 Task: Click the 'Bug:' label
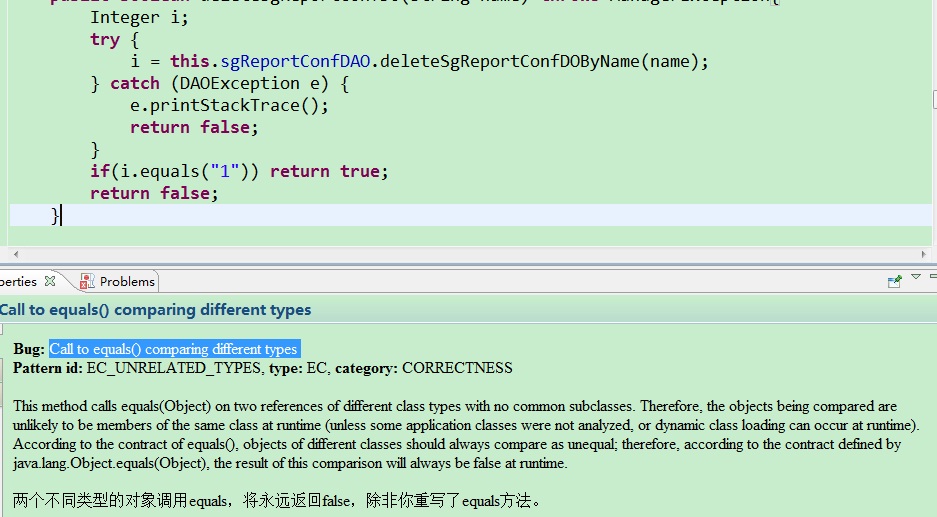click(x=29, y=349)
